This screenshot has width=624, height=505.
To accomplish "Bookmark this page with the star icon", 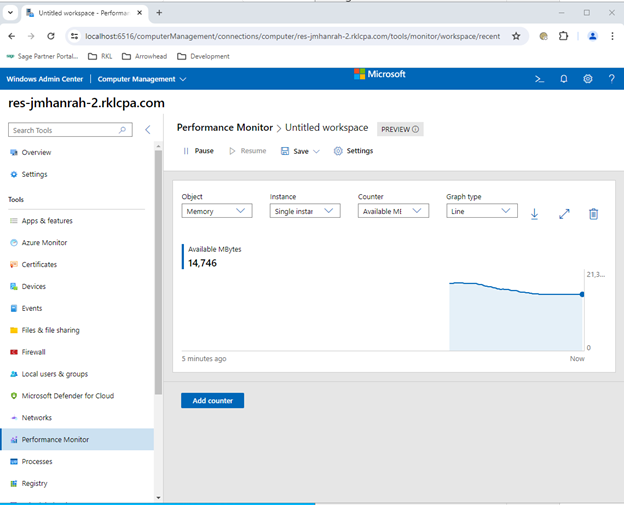I will 516,35.
